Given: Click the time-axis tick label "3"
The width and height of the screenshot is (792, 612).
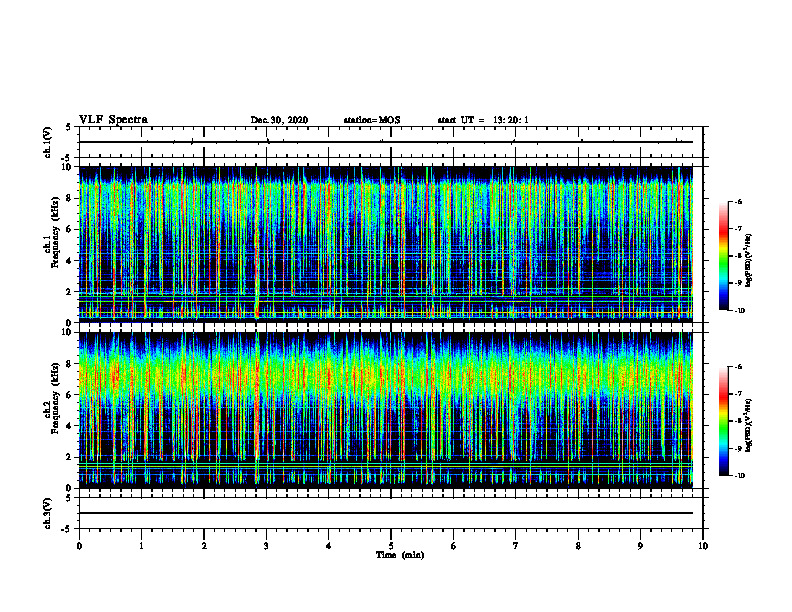Looking at the screenshot, I should click(x=266, y=546).
